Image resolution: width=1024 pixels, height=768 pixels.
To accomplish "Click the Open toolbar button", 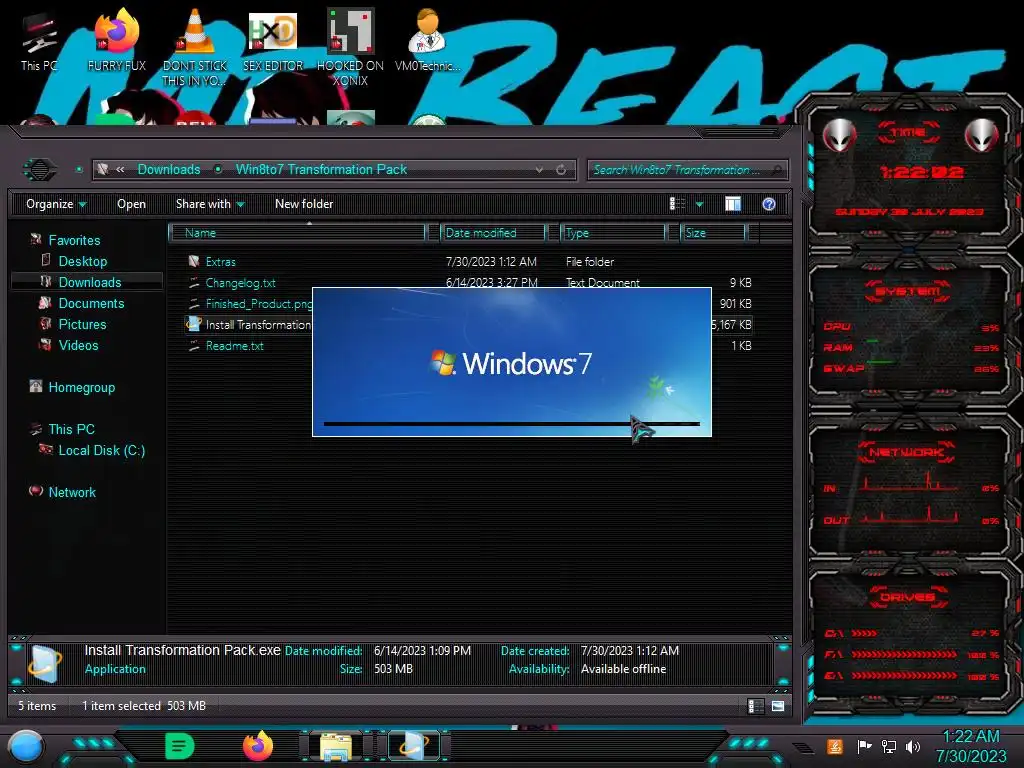I will [131, 204].
